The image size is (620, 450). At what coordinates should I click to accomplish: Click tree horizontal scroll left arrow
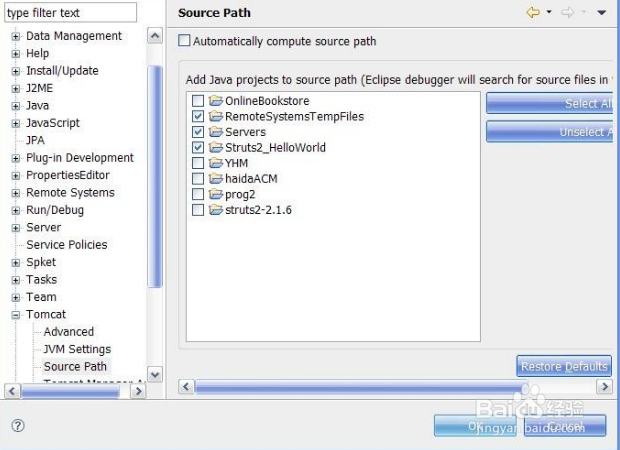[x=12, y=391]
